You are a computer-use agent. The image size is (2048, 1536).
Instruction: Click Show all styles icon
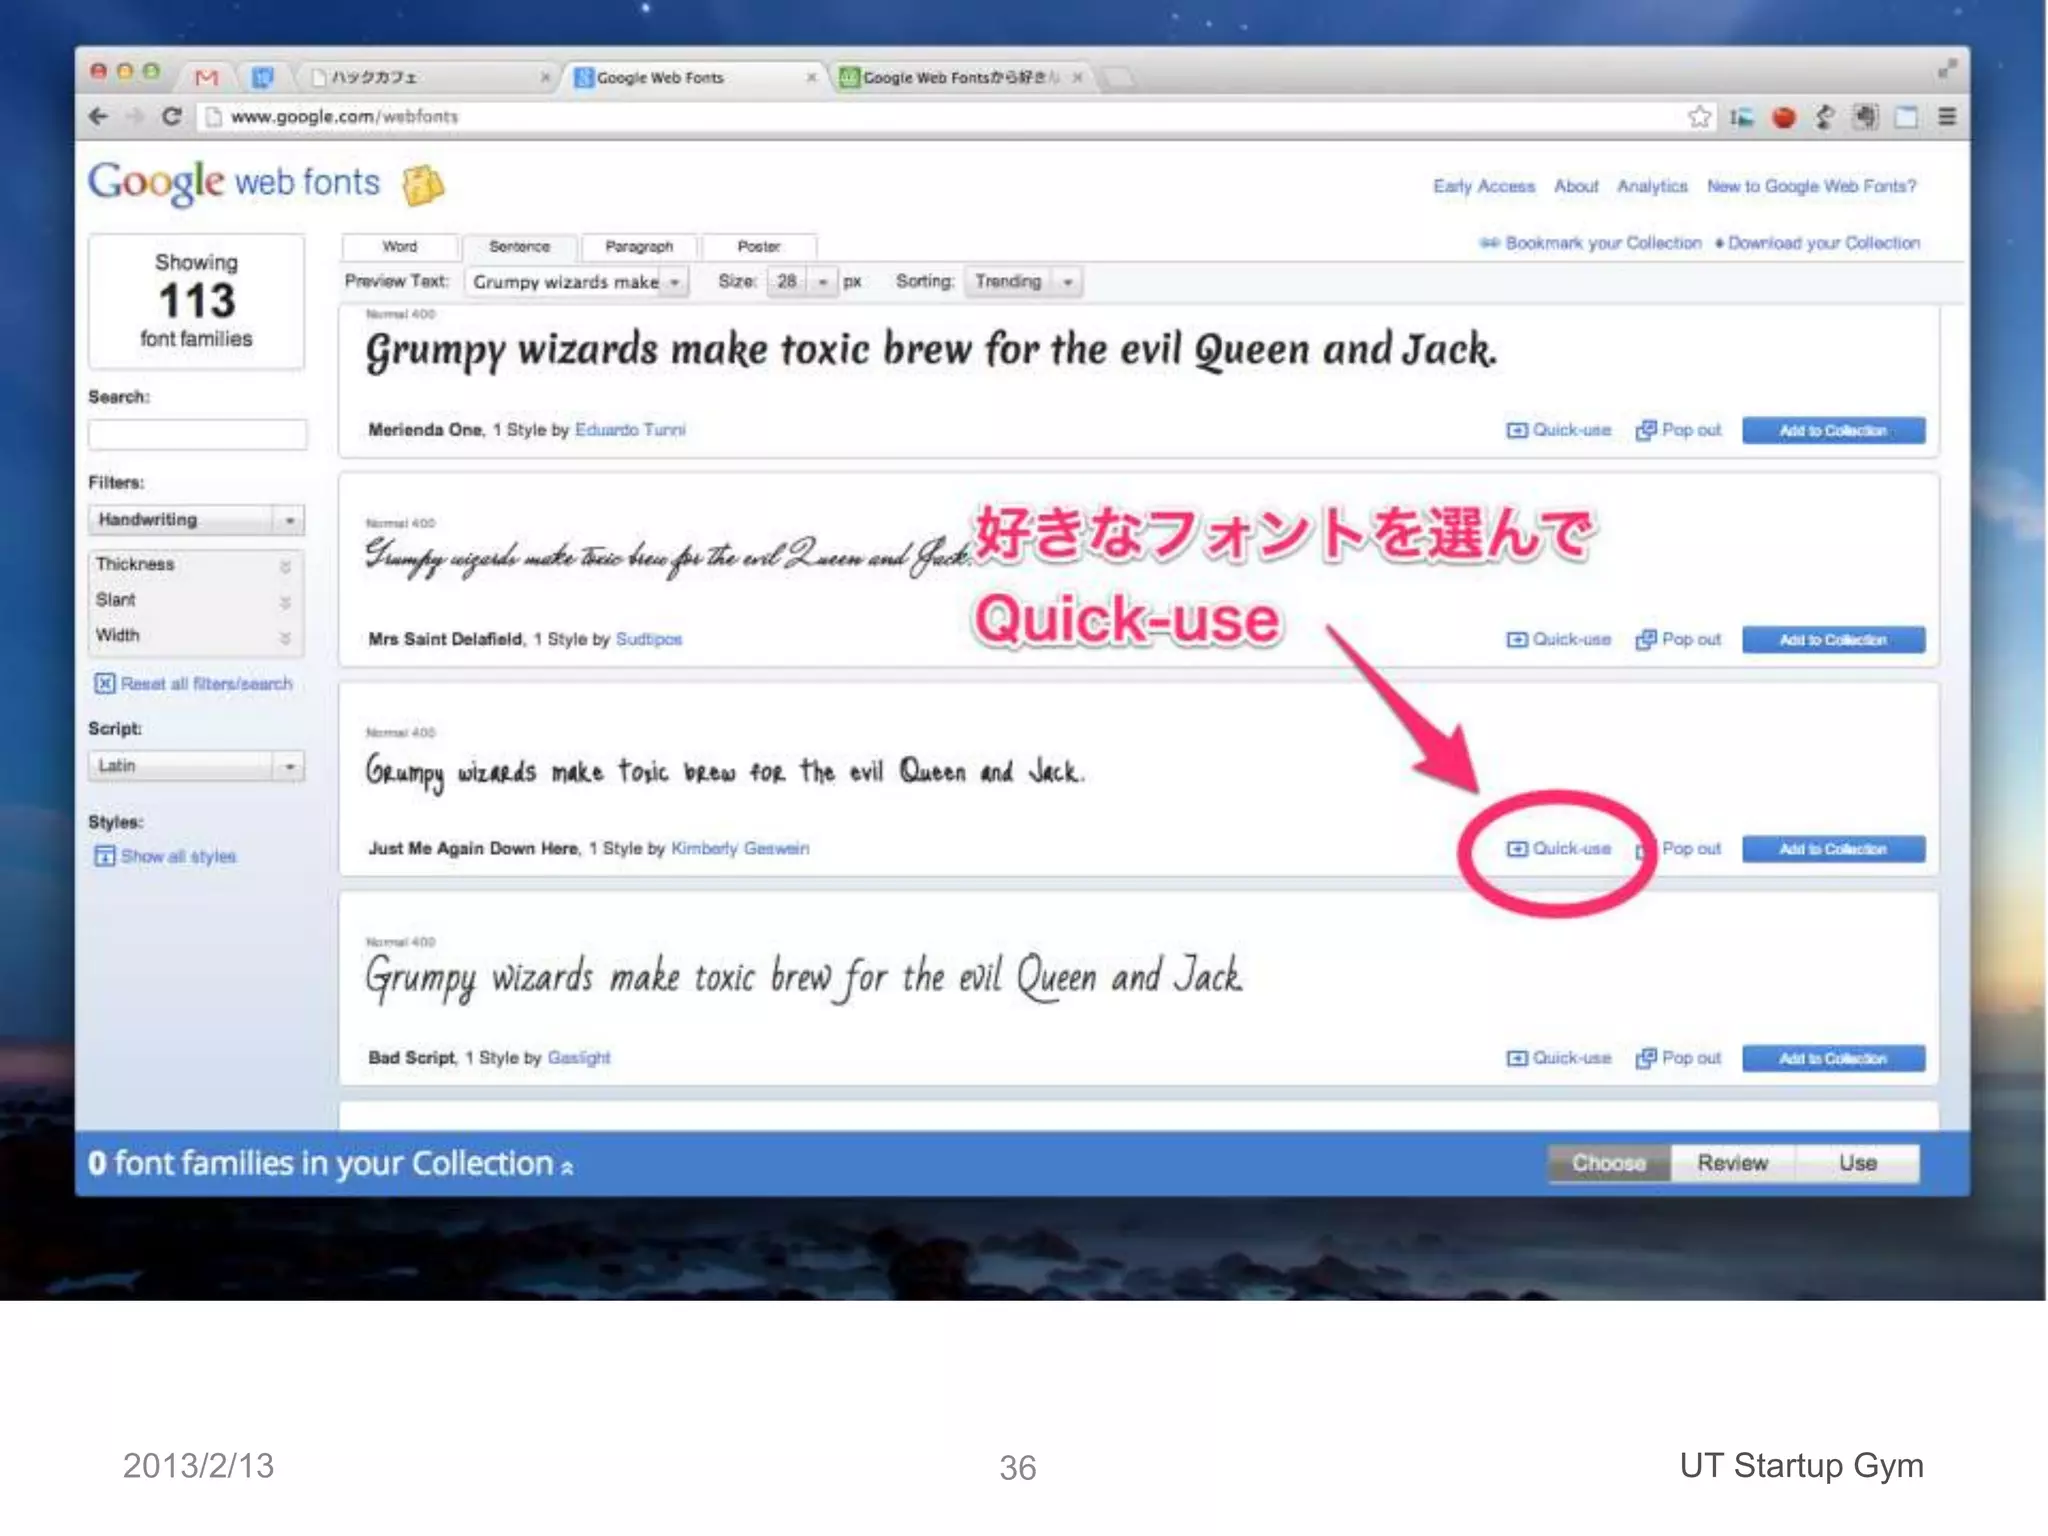[x=104, y=856]
